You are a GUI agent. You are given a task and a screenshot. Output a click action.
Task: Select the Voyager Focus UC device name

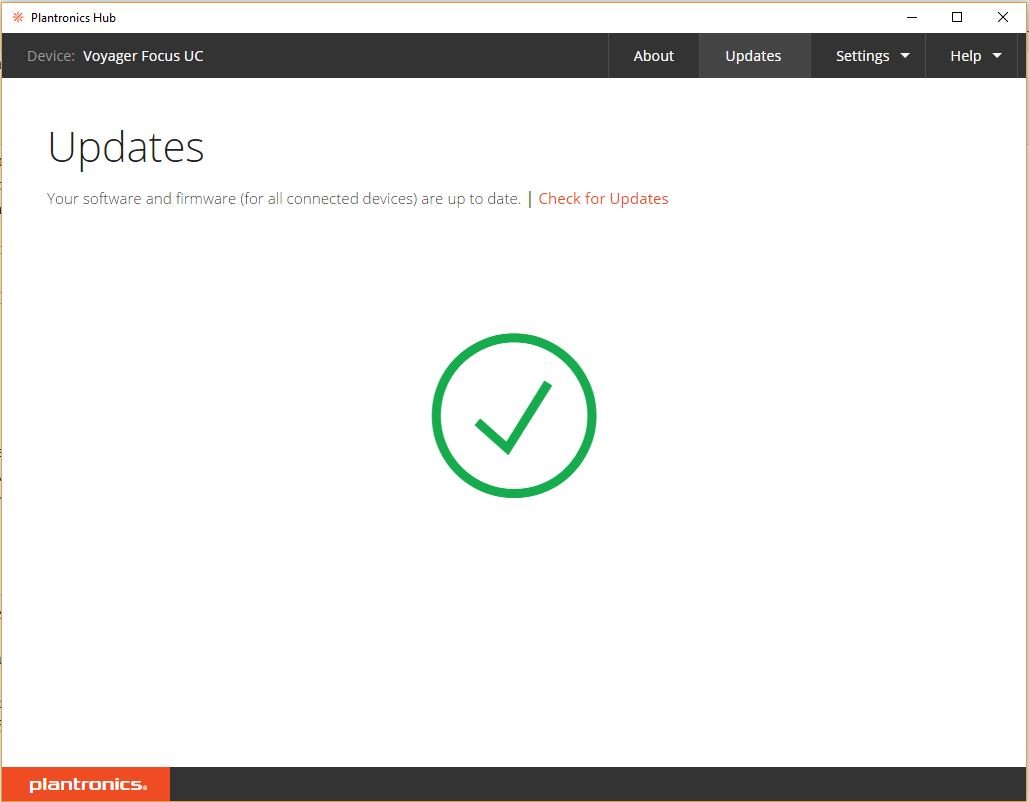point(143,56)
